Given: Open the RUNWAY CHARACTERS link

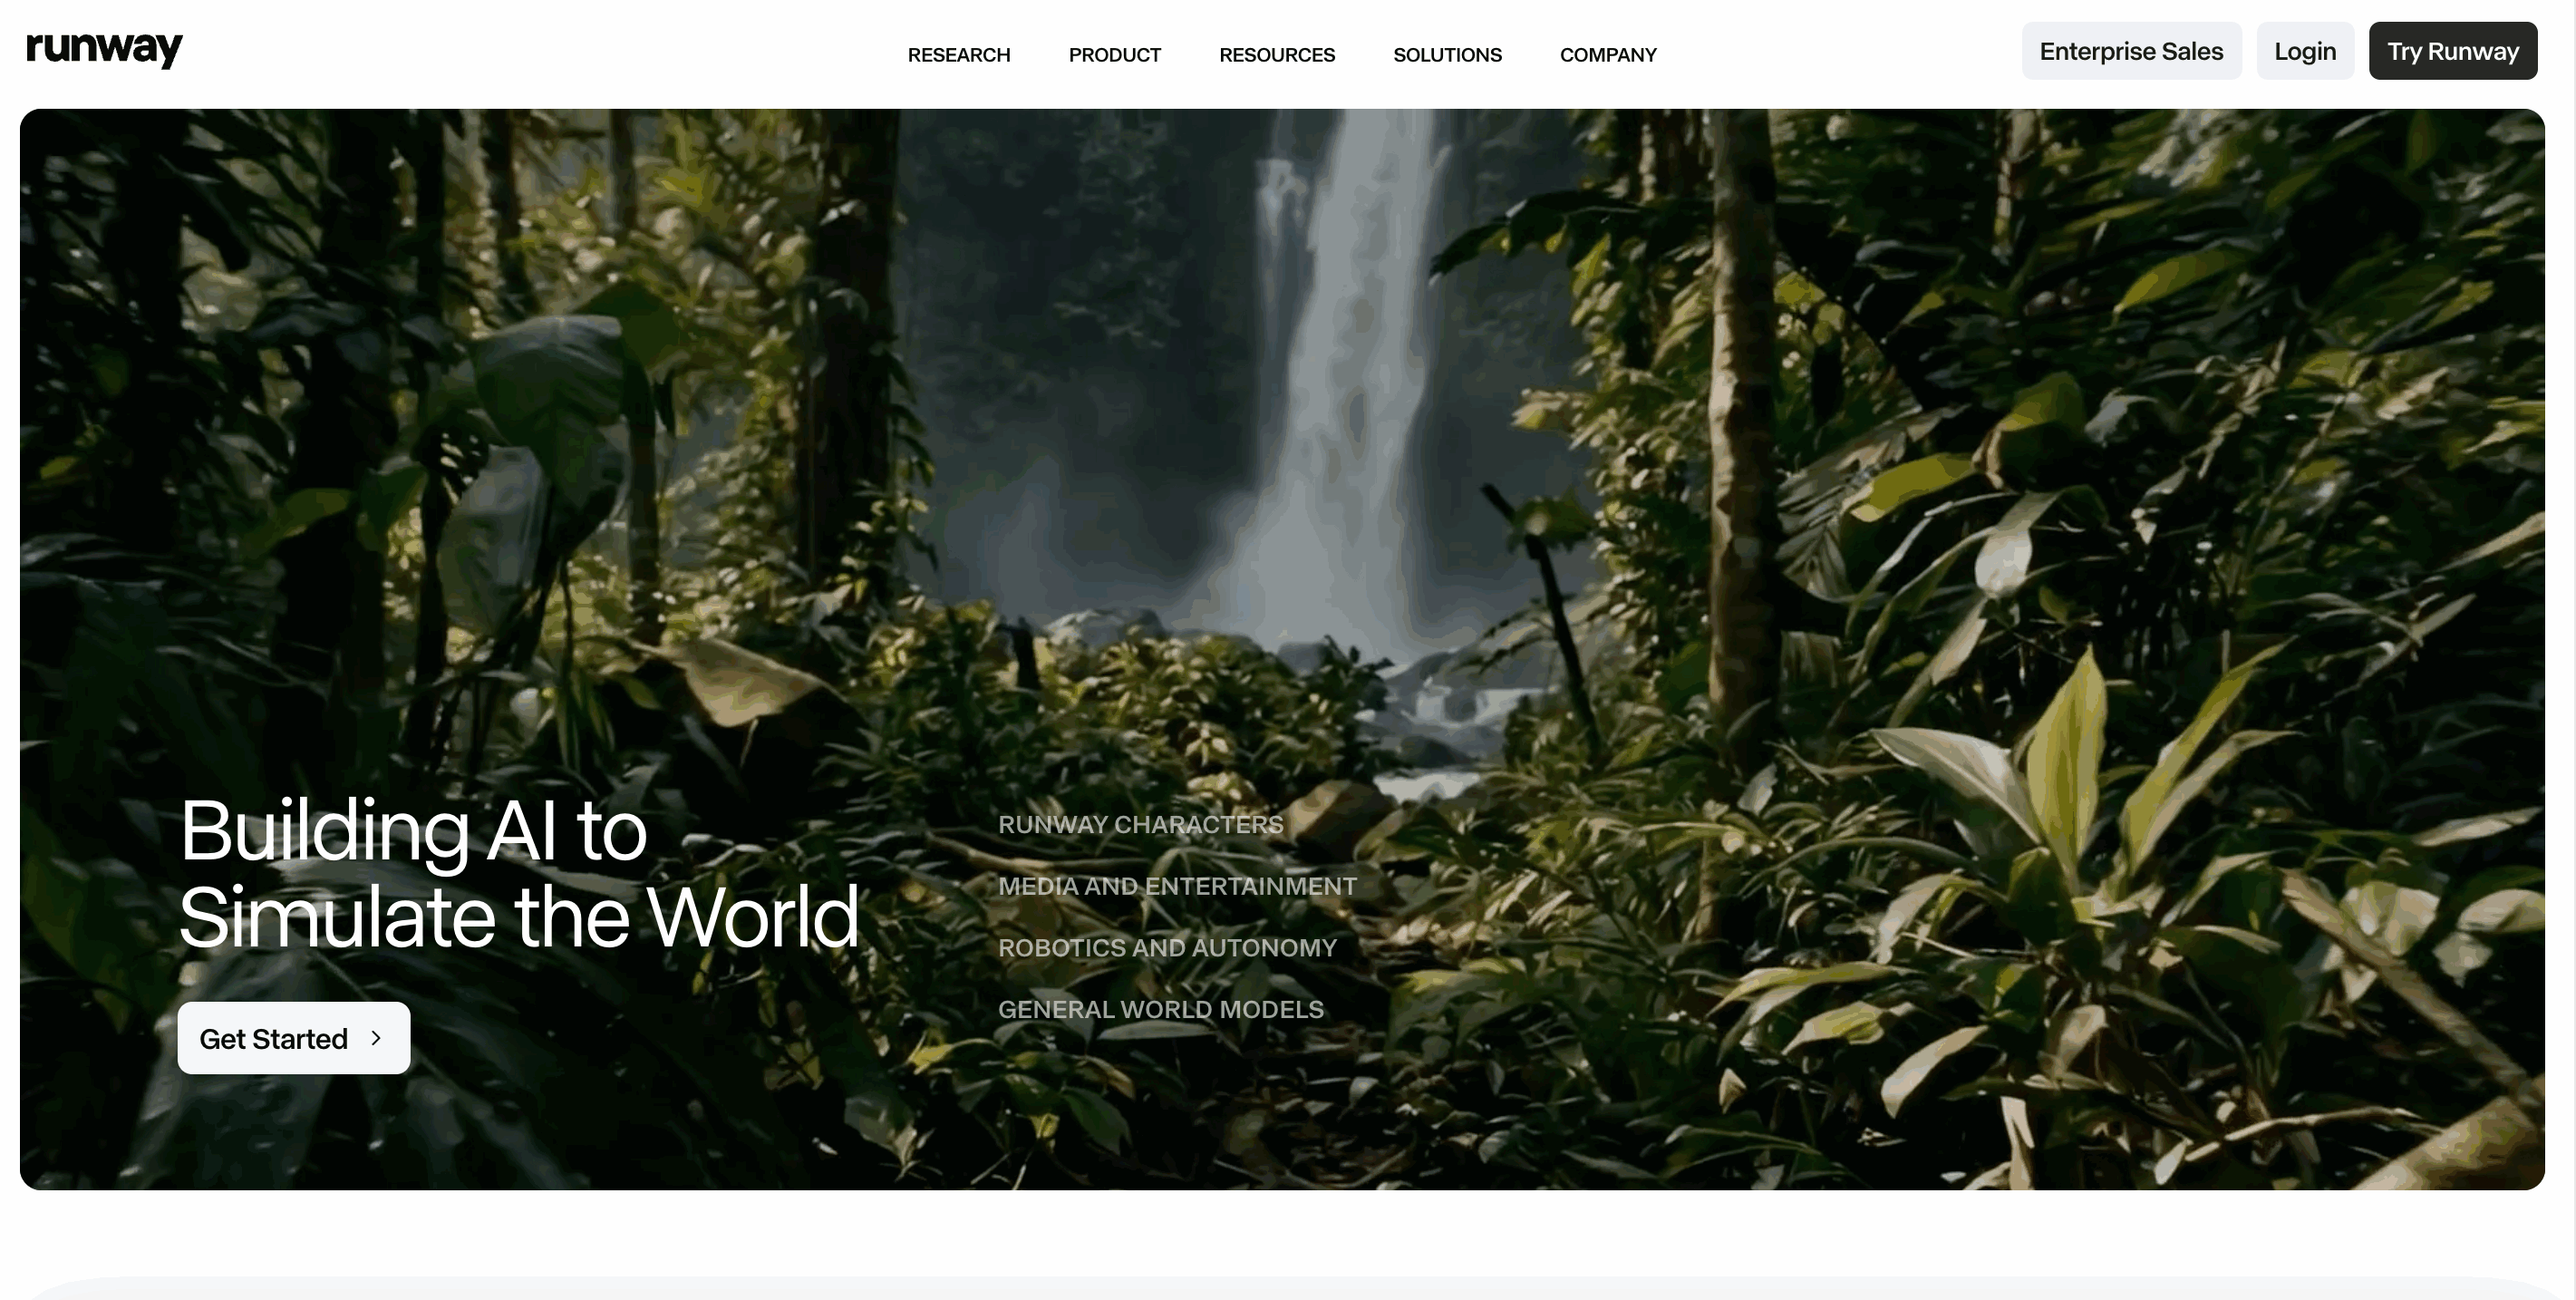Looking at the screenshot, I should point(1140,825).
